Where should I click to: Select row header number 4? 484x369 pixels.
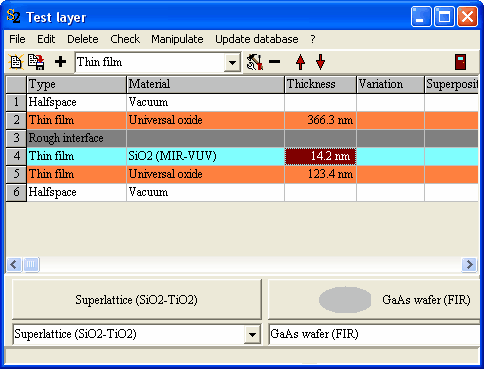point(16,156)
